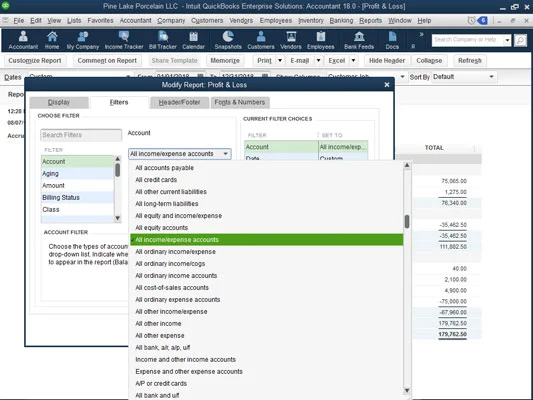Click the search magnifier icon

pyautogui.click(x=520, y=40)
